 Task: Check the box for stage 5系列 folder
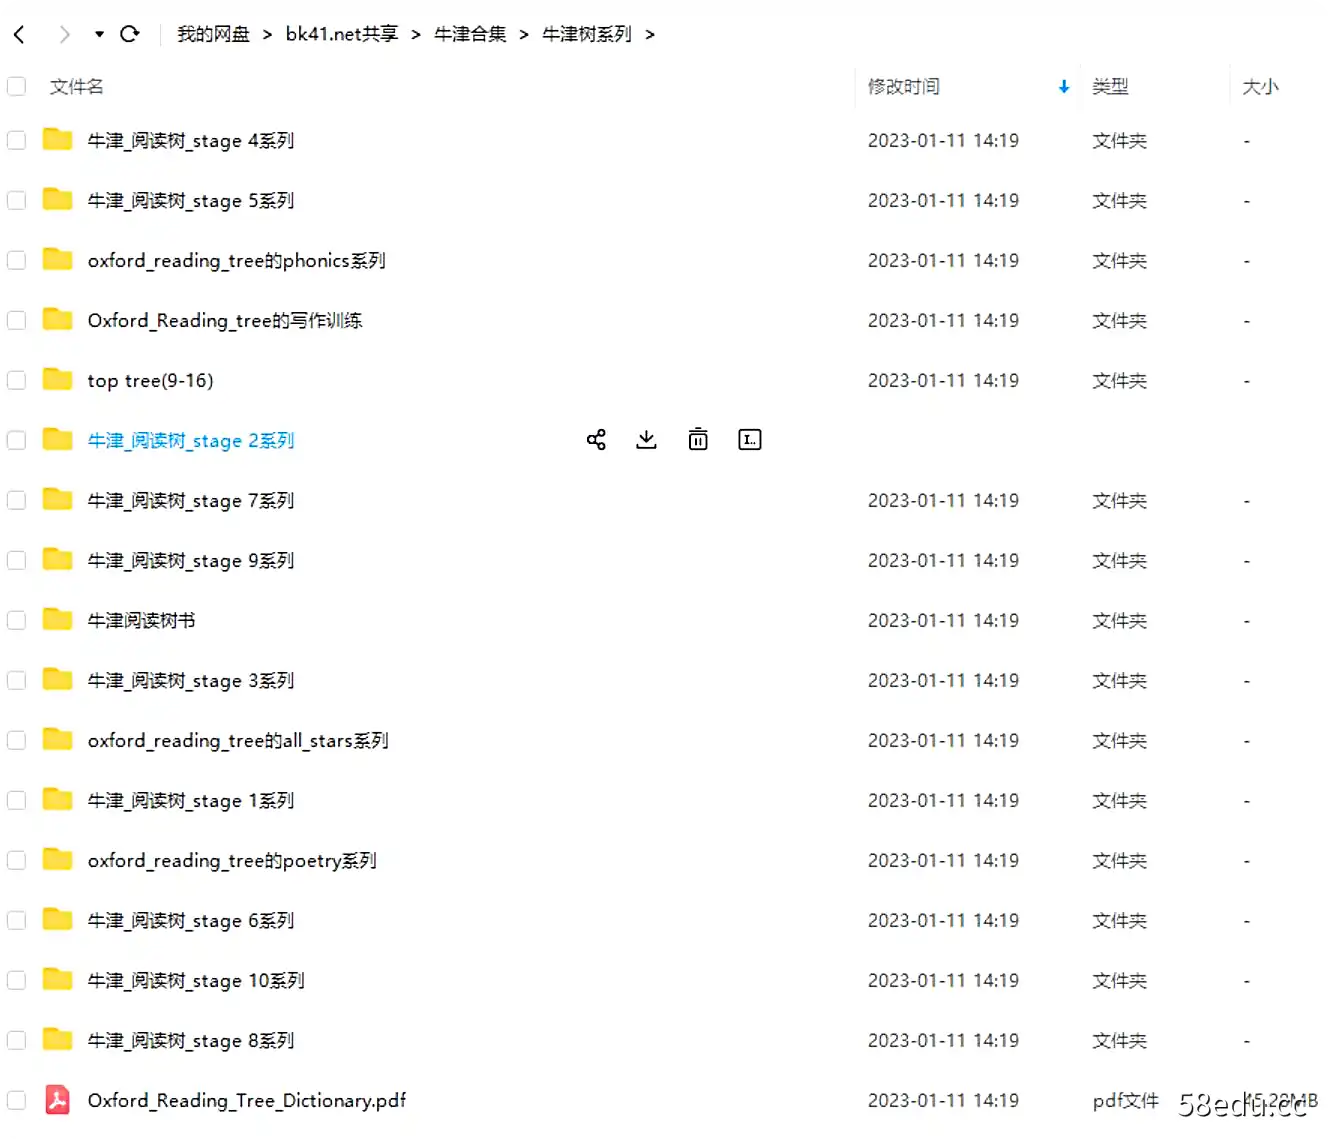pos(17,200)
